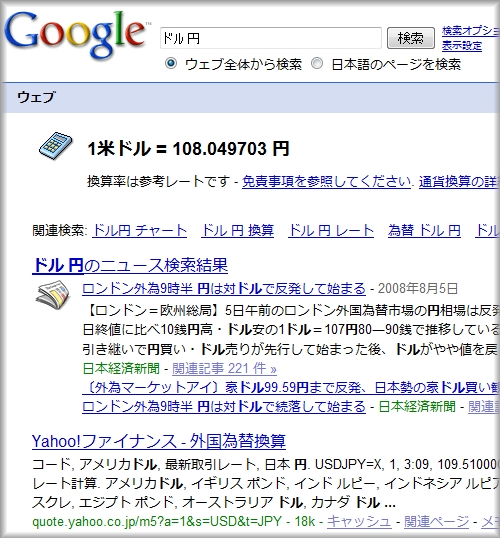
Task: Focus the search box containing ドル 円
Action: point(271,38)
